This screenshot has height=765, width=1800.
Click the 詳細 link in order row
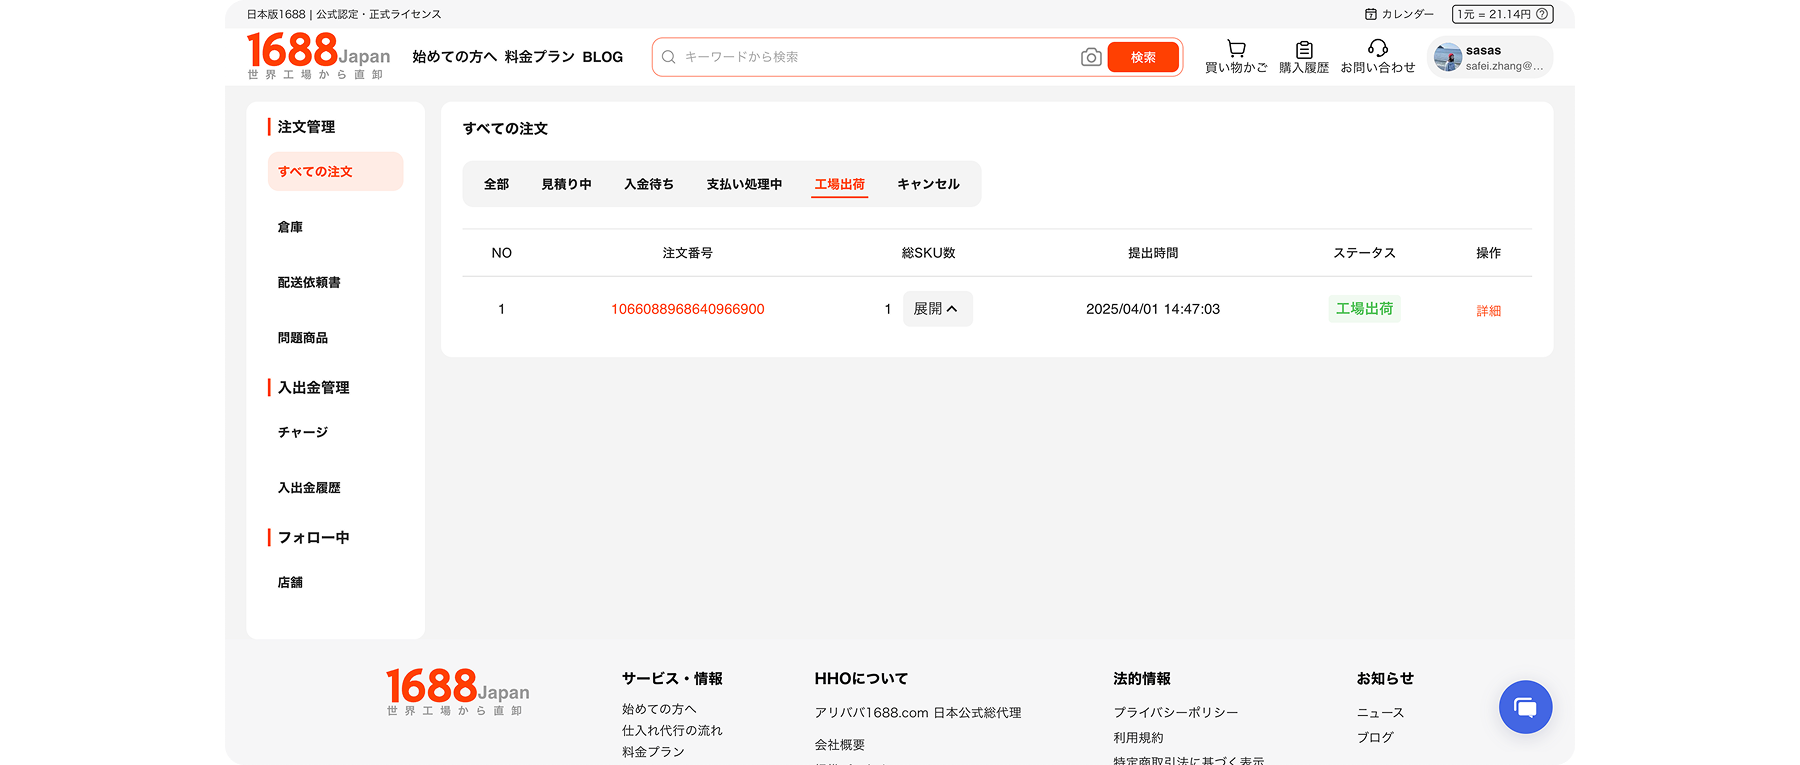click(1488, 311)
